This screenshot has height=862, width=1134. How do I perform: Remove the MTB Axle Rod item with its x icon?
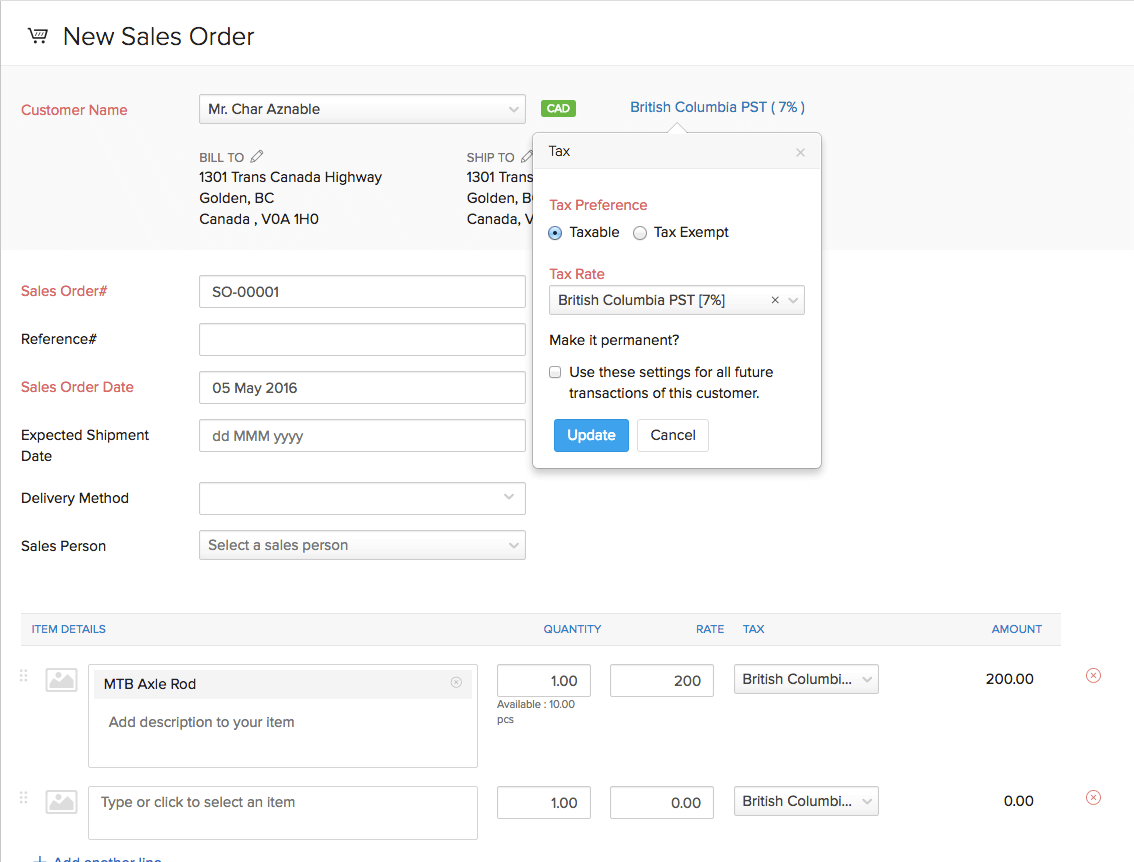click(456, 683)
